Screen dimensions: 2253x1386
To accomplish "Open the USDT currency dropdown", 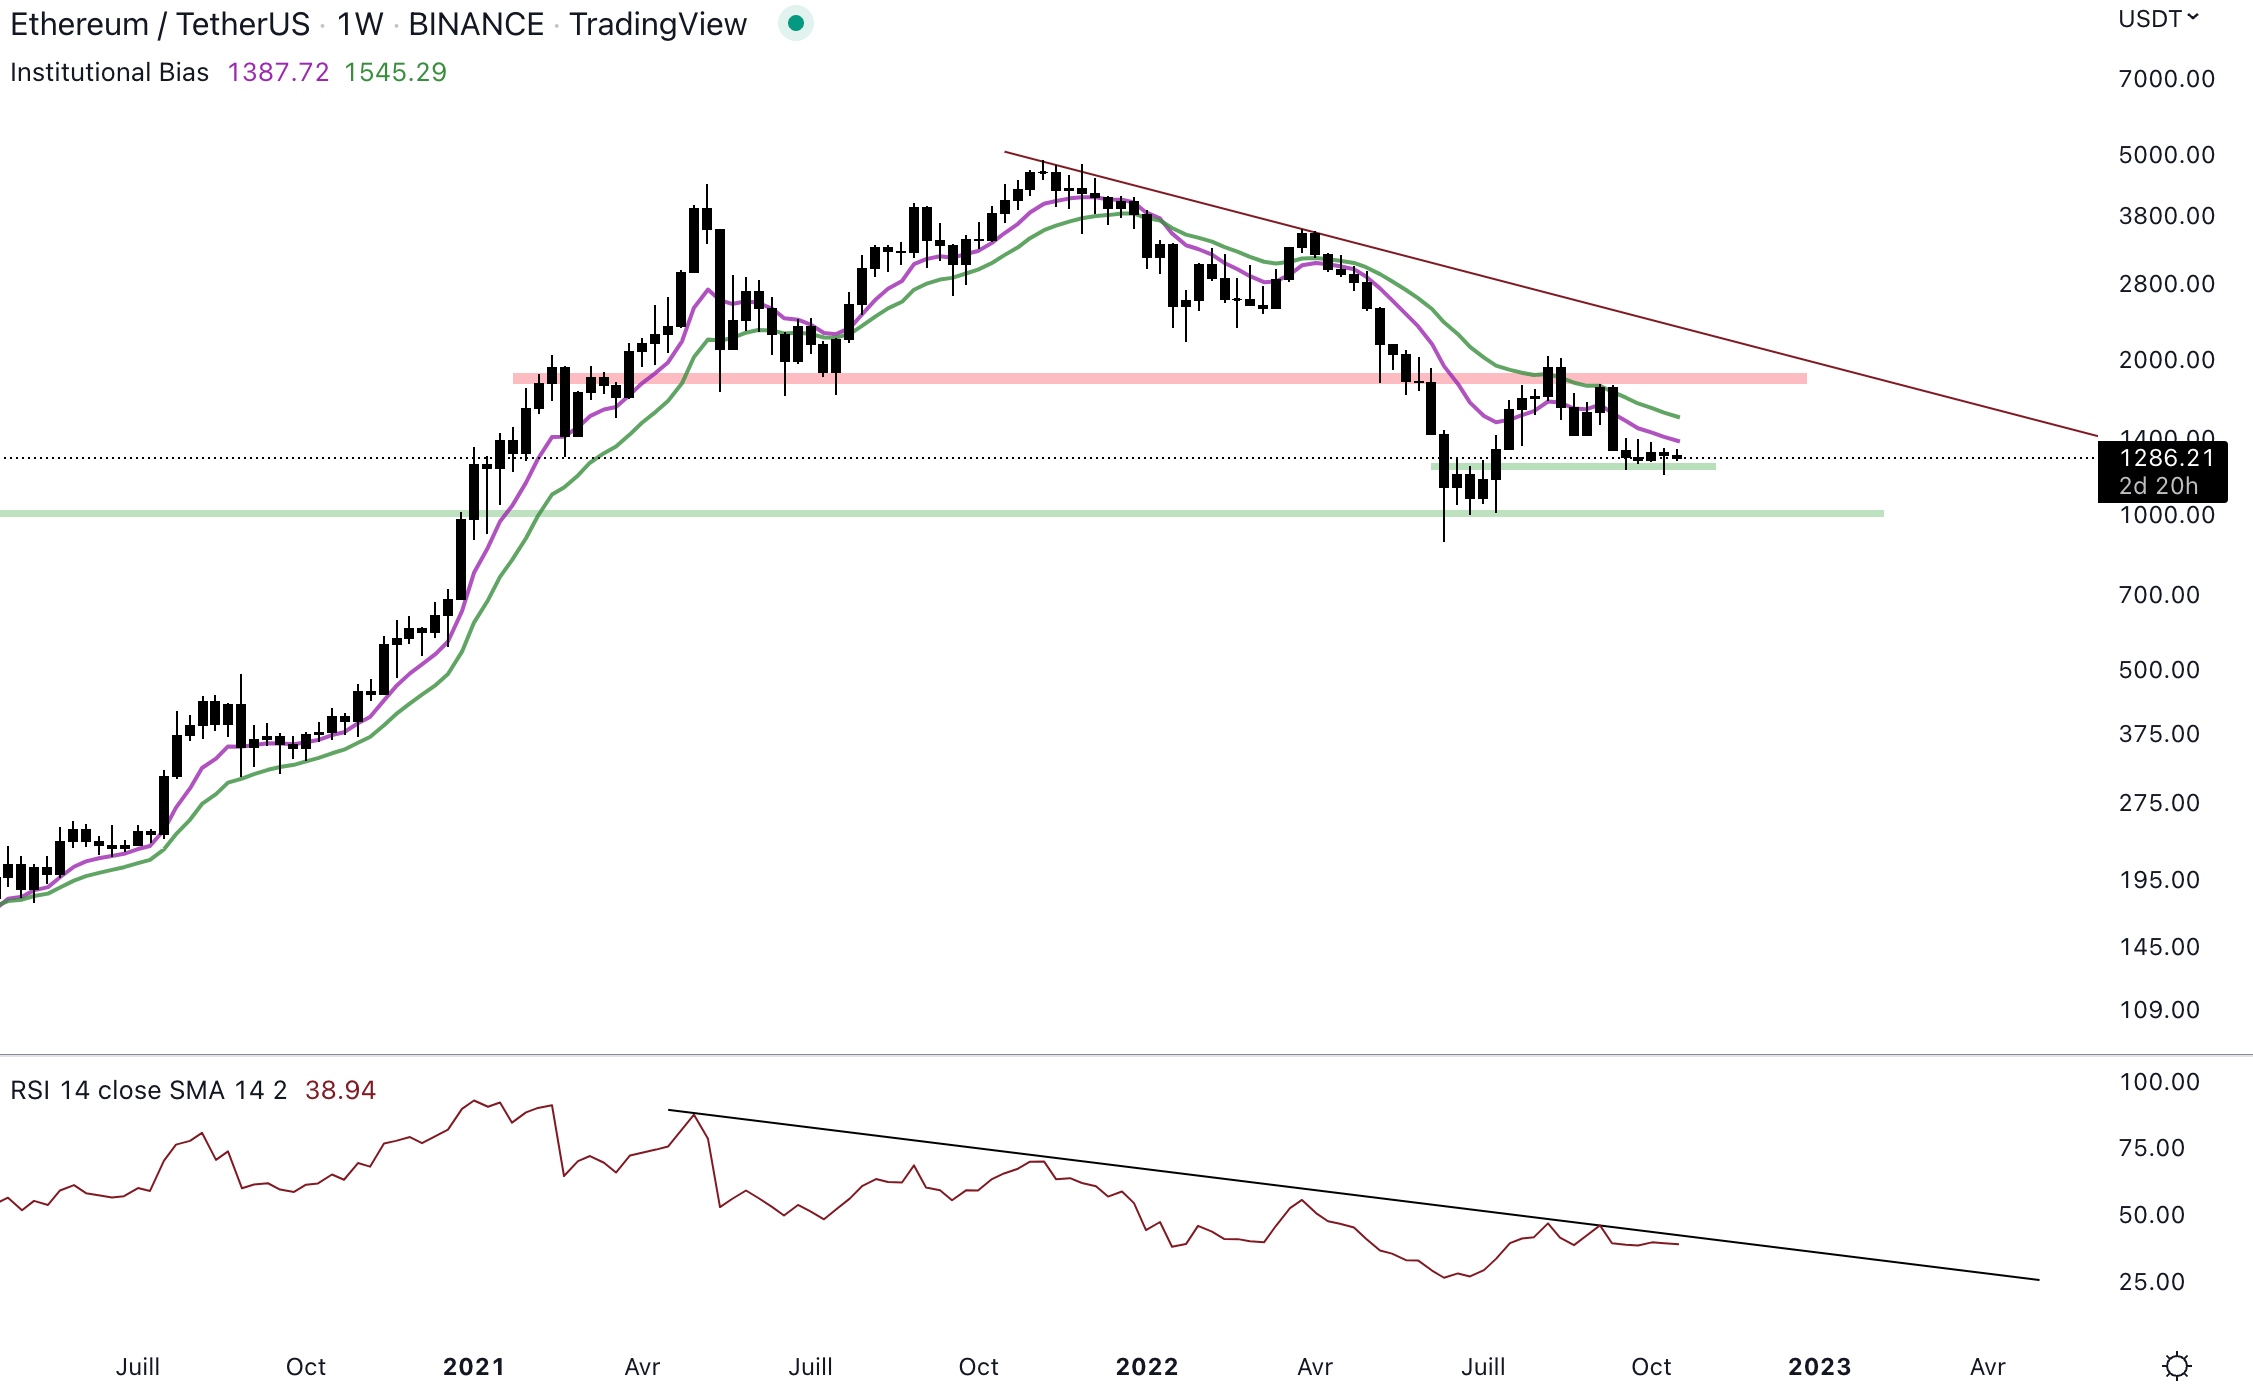I will point(2158,19).
